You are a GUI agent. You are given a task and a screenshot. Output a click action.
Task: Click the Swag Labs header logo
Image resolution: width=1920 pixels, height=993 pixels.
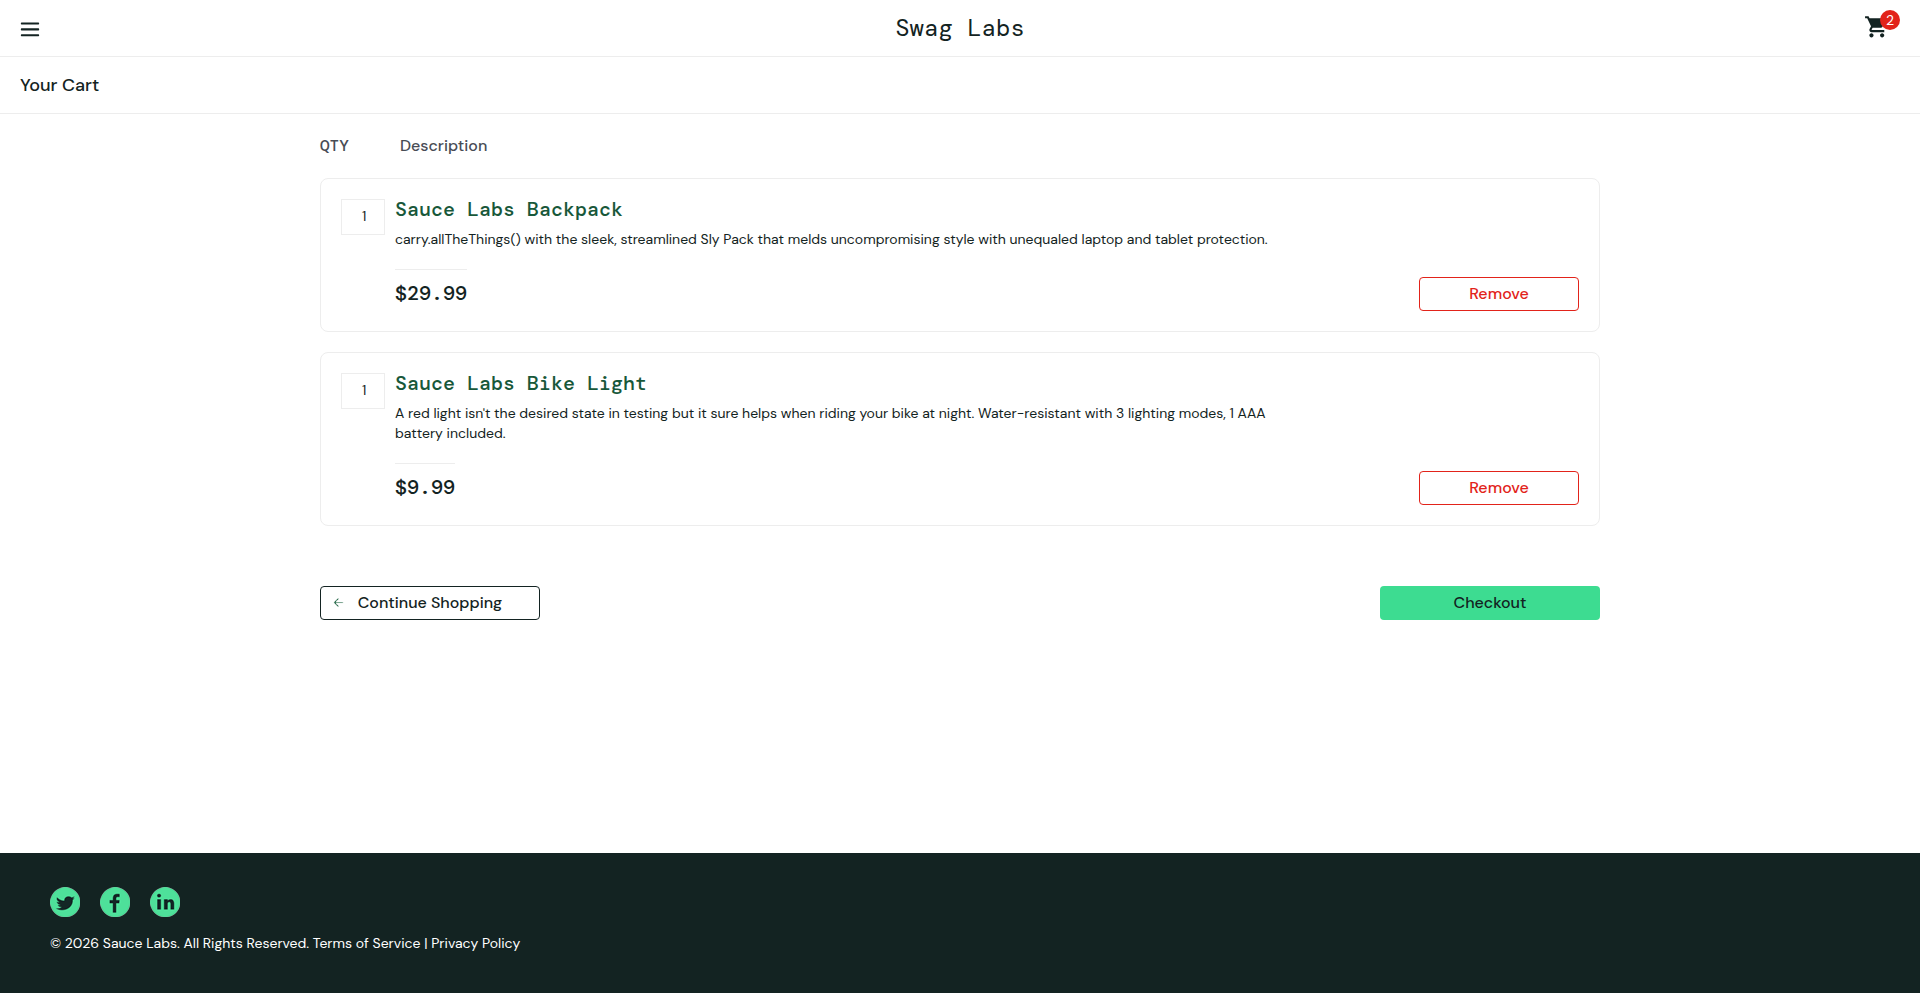pyautogui.click(x=959, y=28)
